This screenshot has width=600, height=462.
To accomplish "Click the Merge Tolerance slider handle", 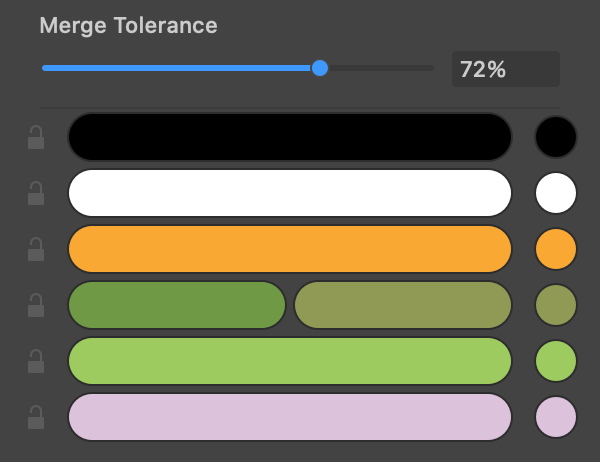I will tap(320, 68).
